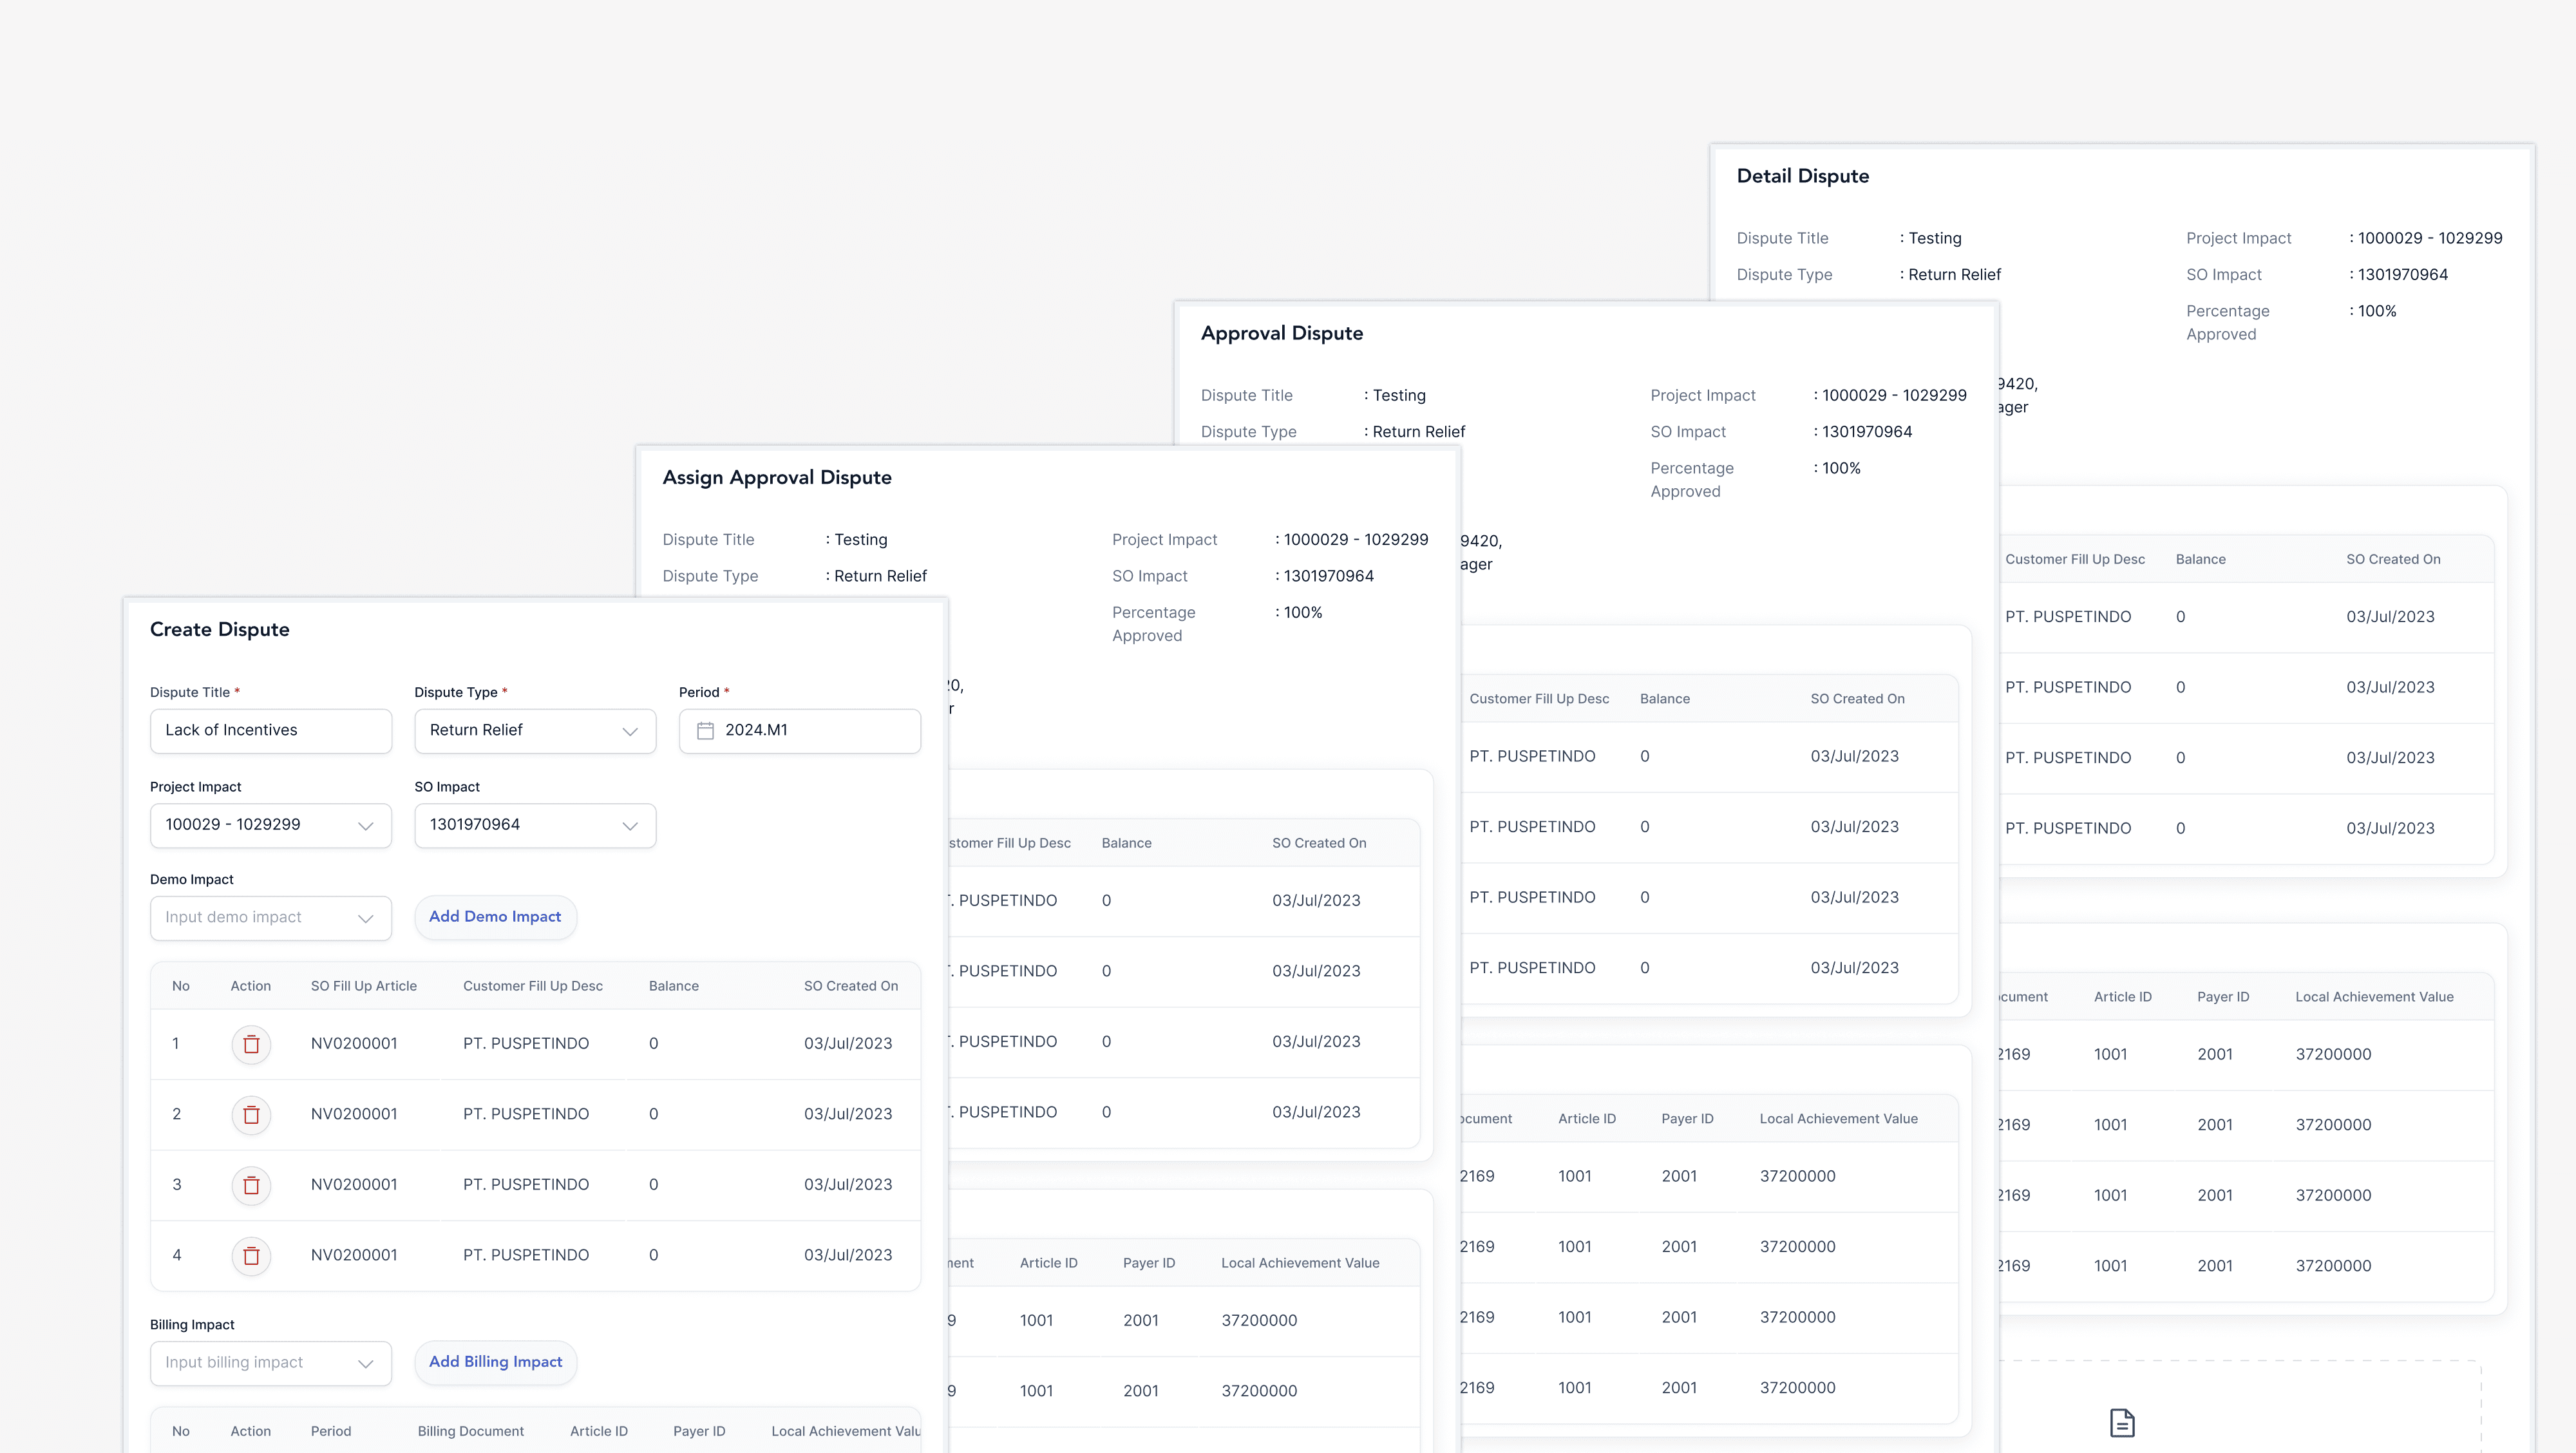Select the Assign Approval Dispute window

777,477
